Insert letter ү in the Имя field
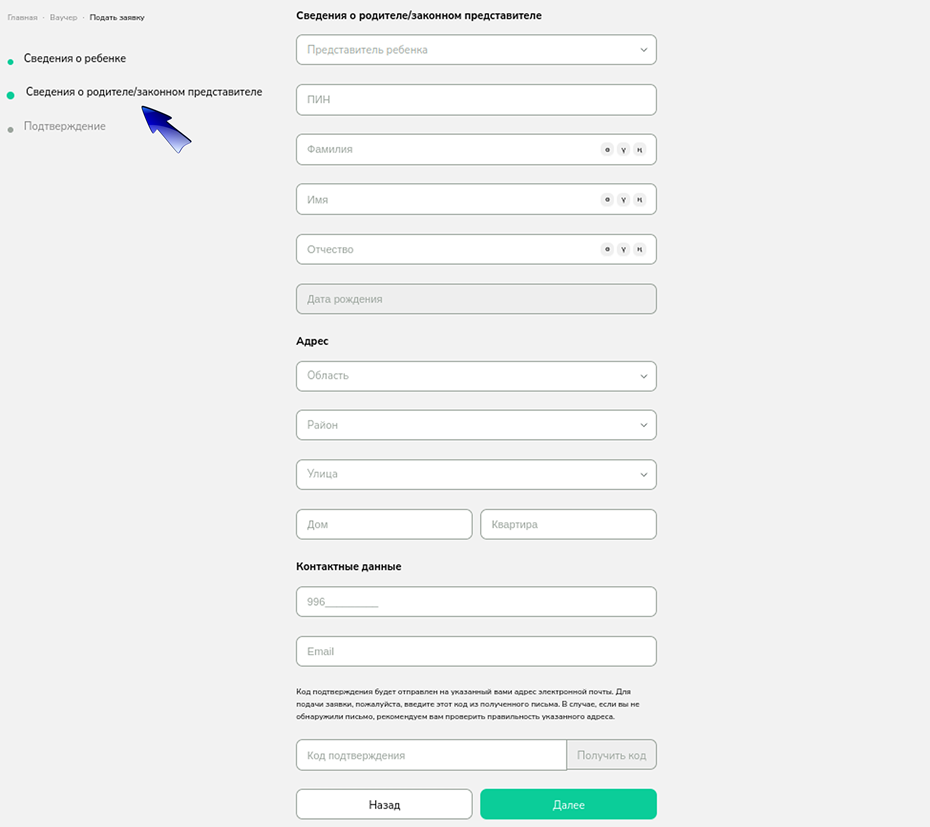Screen dimensions: 930x827 (623, 199)
